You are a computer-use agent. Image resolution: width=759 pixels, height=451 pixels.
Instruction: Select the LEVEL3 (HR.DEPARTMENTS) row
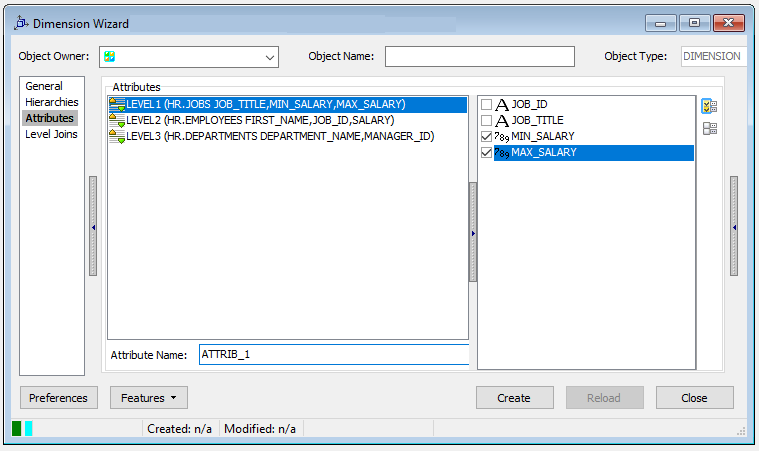click(x=288, y=136)
